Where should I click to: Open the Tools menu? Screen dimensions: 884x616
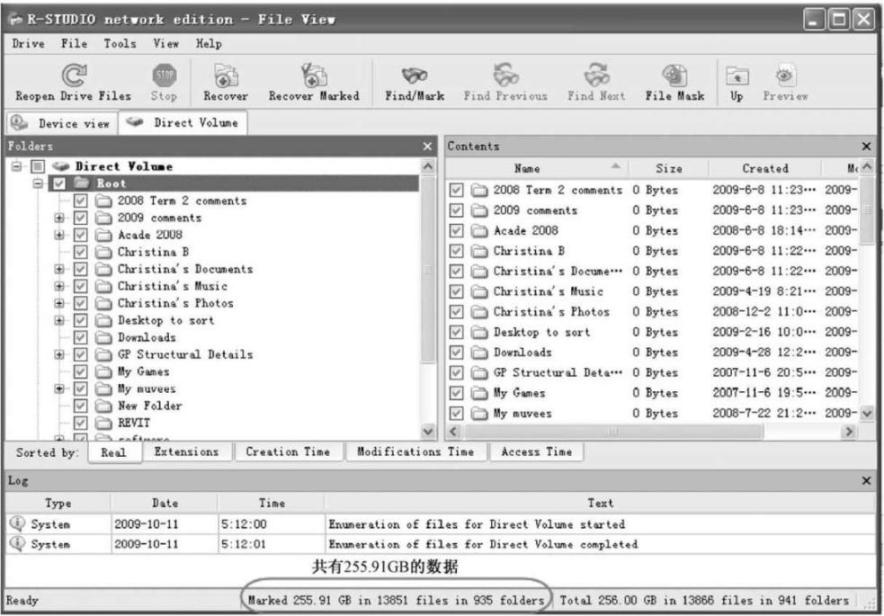(x=119, y=44)
